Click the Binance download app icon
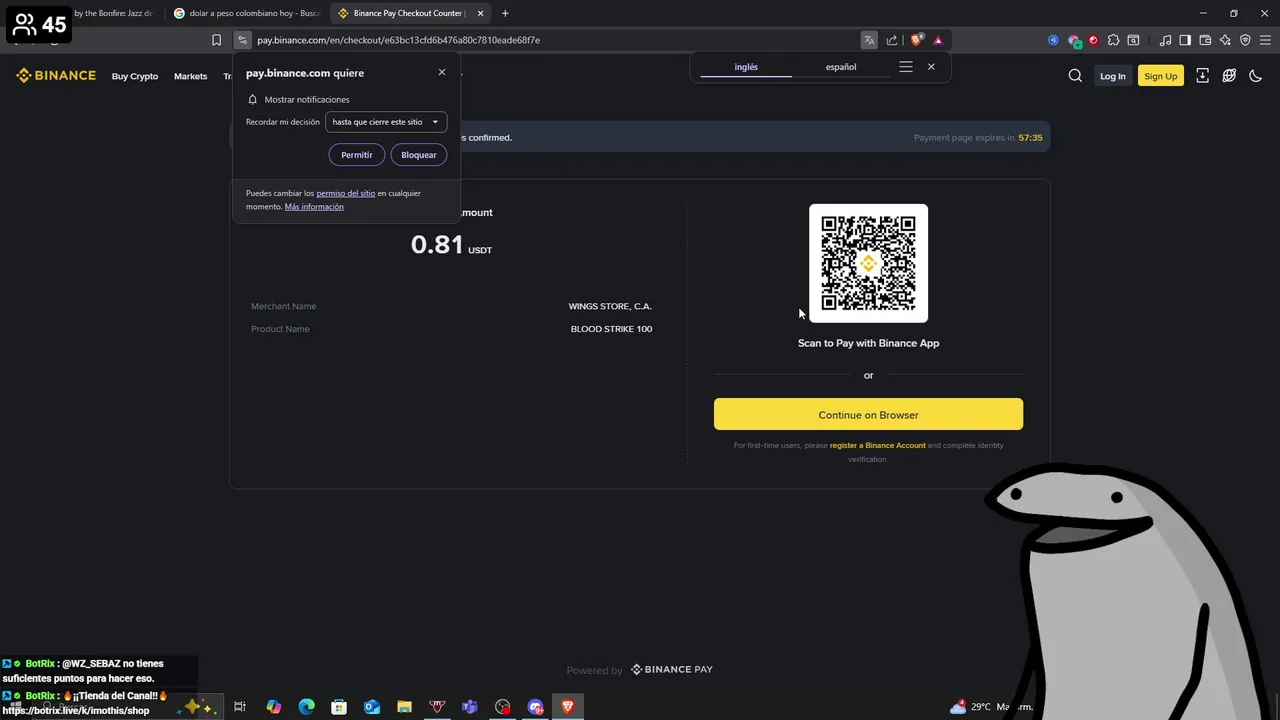The image size is (1280, 720). point(1202,76)
